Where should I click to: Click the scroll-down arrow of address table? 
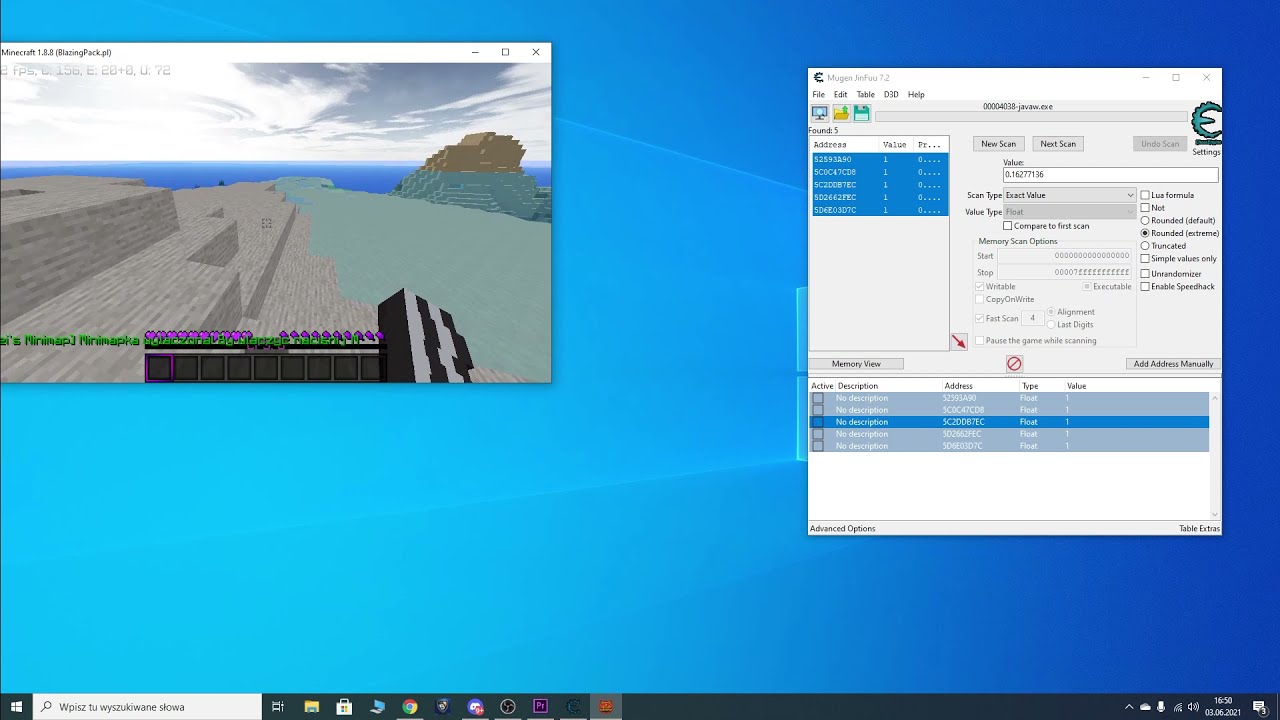click(x=1215, y=517)
